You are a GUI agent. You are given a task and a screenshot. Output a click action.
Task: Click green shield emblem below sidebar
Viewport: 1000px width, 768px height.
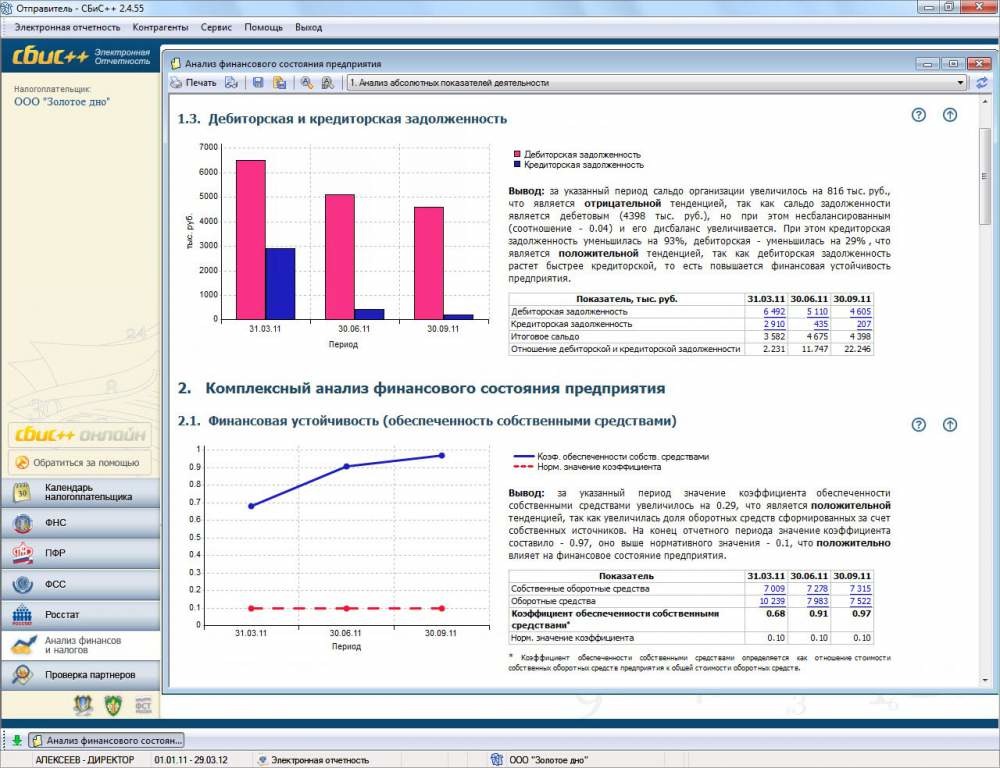114,705
